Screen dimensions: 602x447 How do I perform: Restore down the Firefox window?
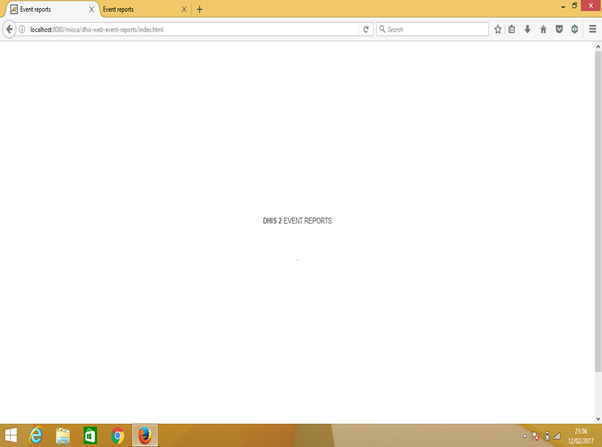coord(574,5)
